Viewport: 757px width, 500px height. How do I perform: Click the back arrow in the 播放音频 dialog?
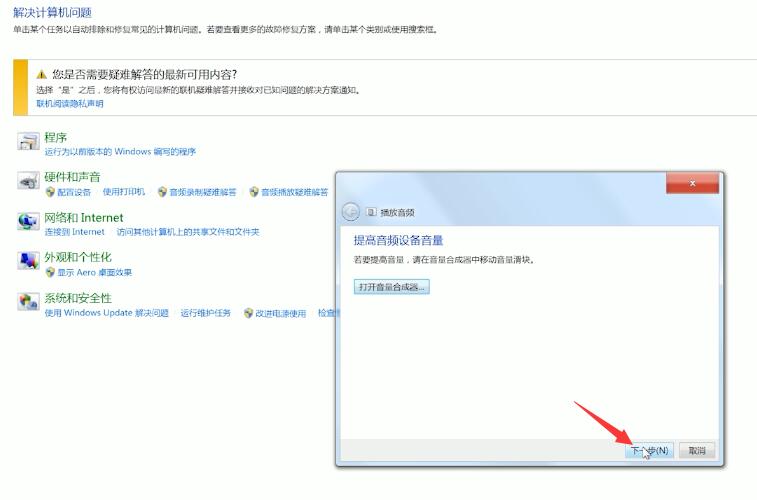pos(350,212)
